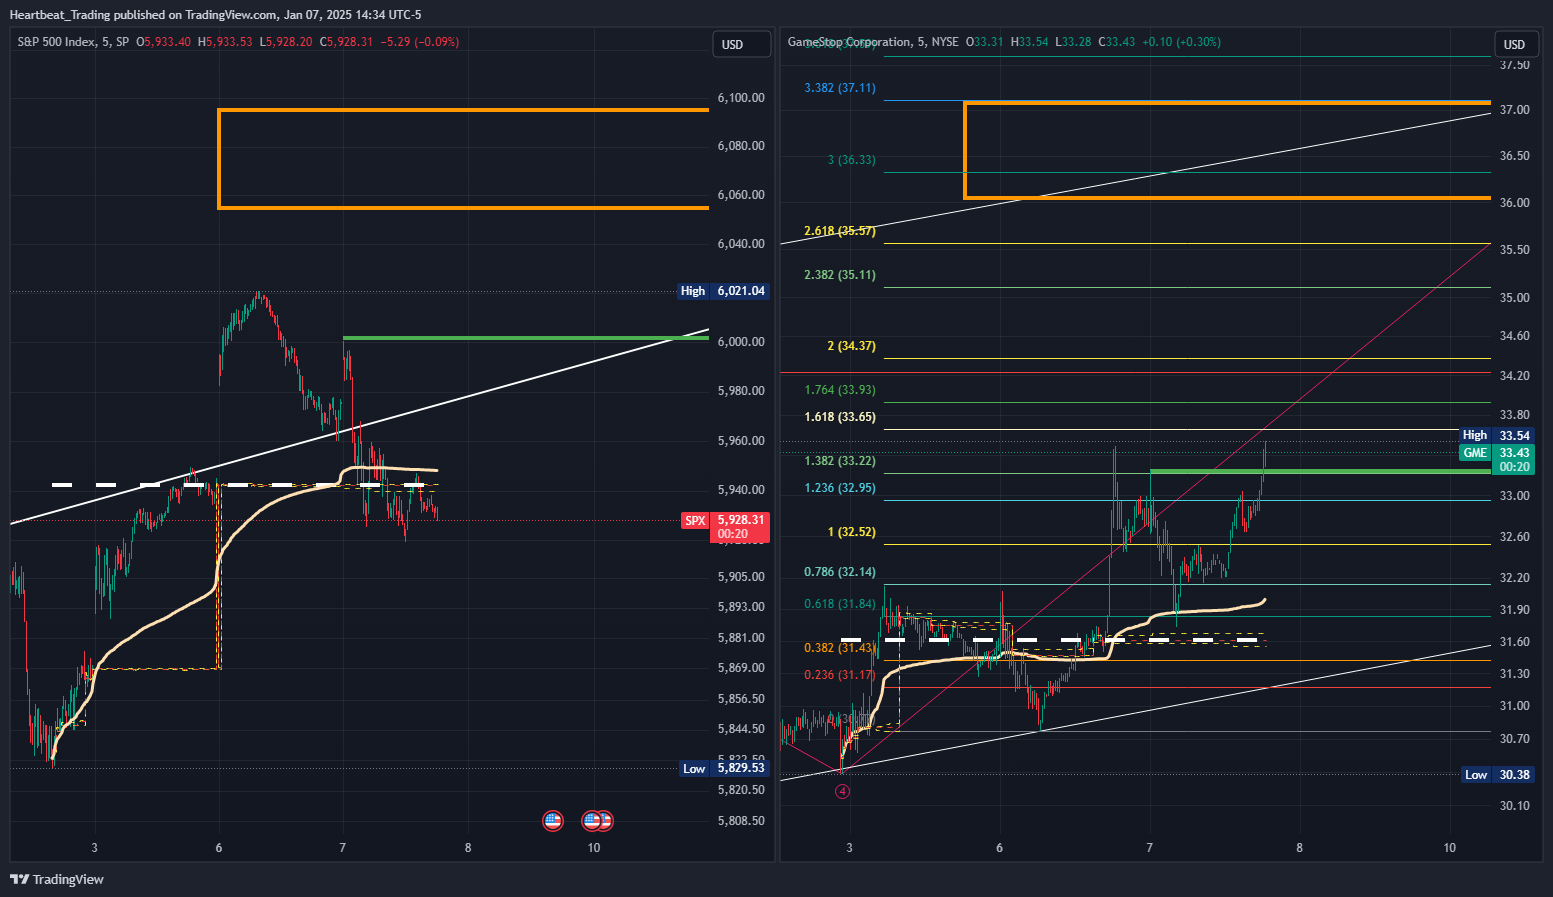Select the 2.382 (35.11) Fibonacci label
This screenshot has width=1553, height=897.
[840, 275]
